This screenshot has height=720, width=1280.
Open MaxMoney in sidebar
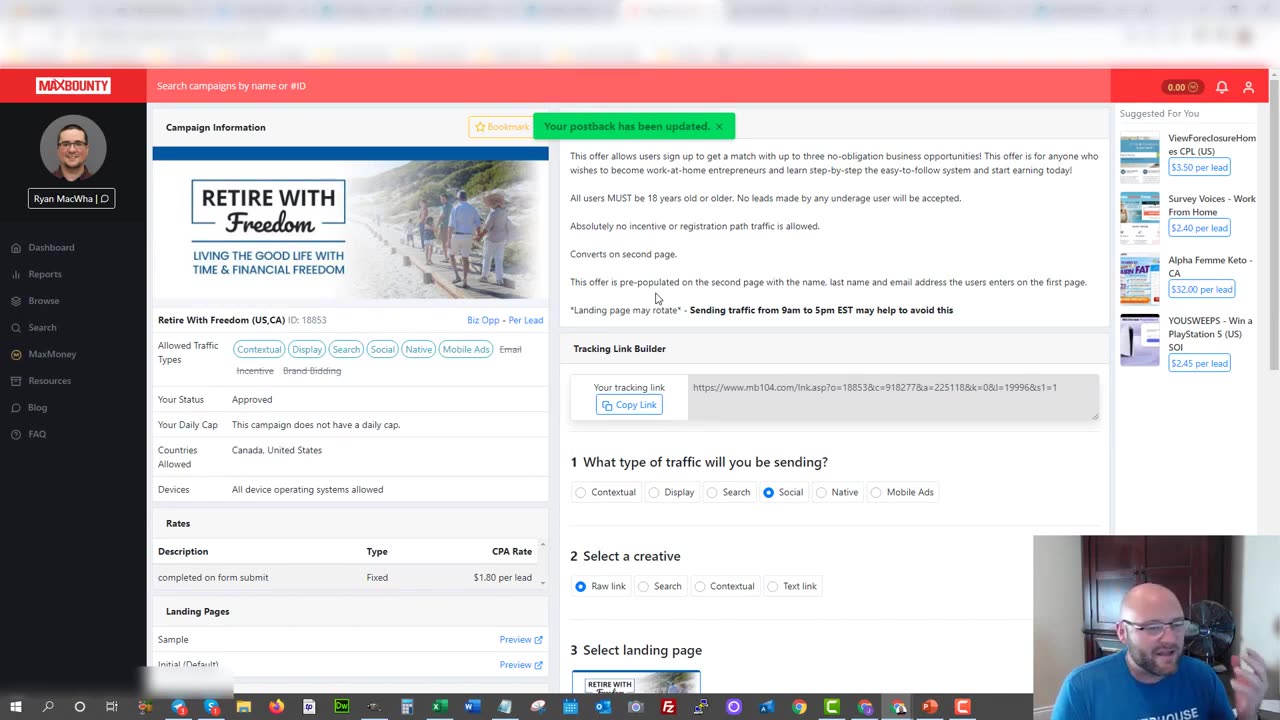[52, 354]
